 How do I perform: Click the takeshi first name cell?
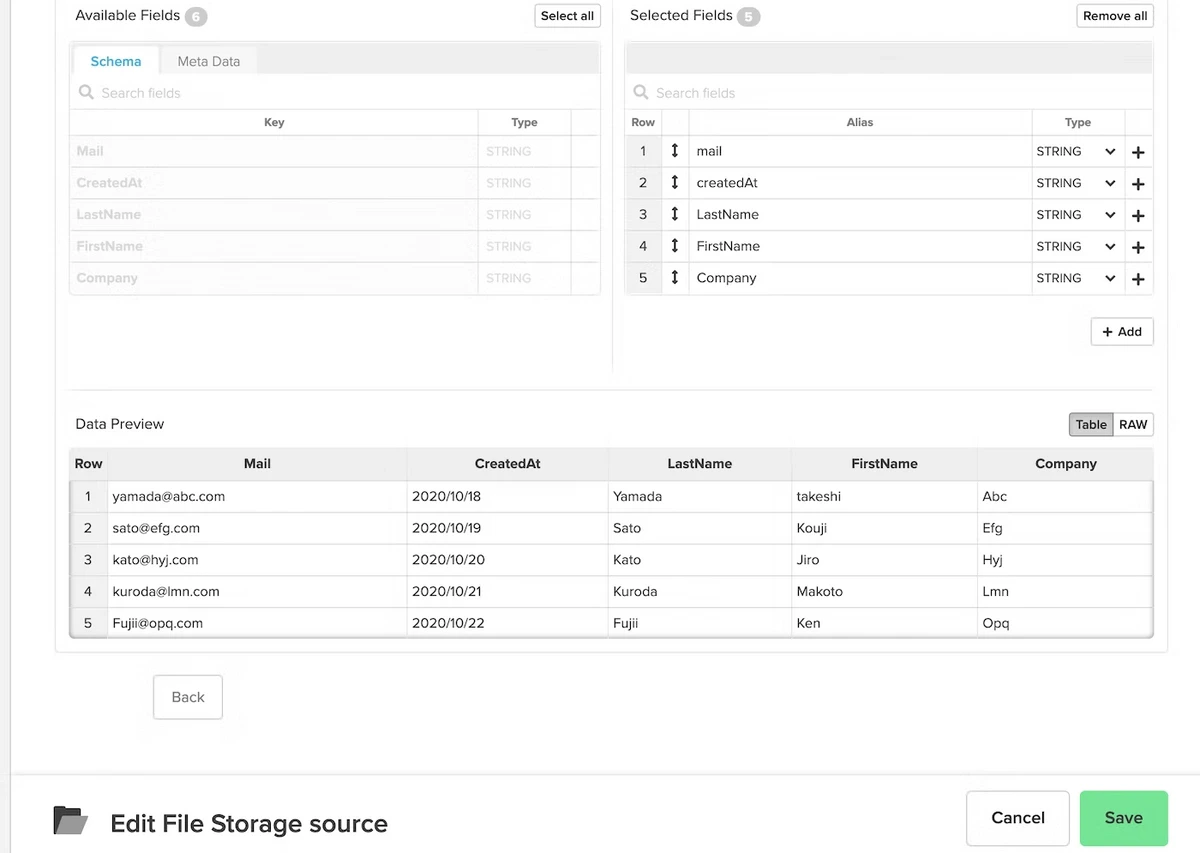click(x=884, y=496)
